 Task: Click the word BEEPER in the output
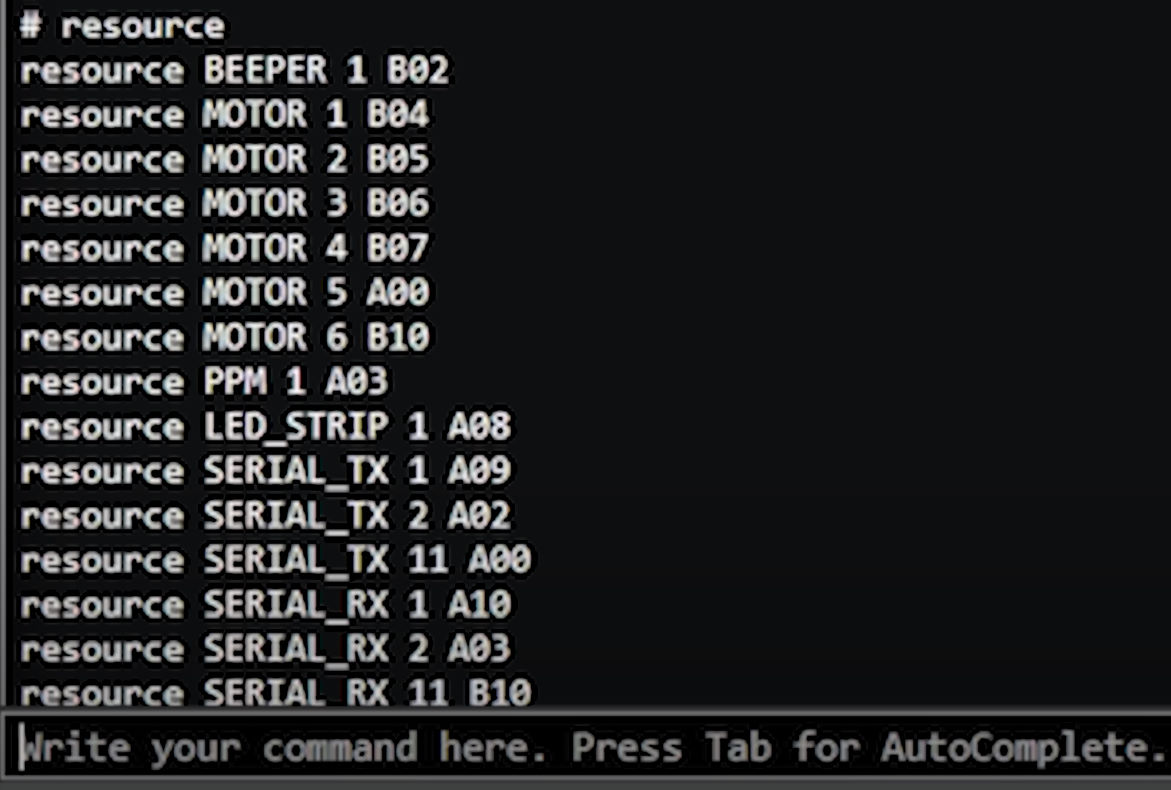(x=265, y=70)
